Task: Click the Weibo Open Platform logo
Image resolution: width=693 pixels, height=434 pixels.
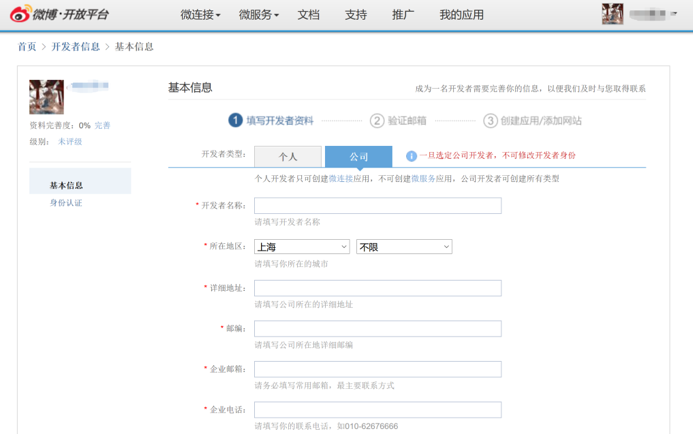Action: pyautogui.click(x=60, y=14)
